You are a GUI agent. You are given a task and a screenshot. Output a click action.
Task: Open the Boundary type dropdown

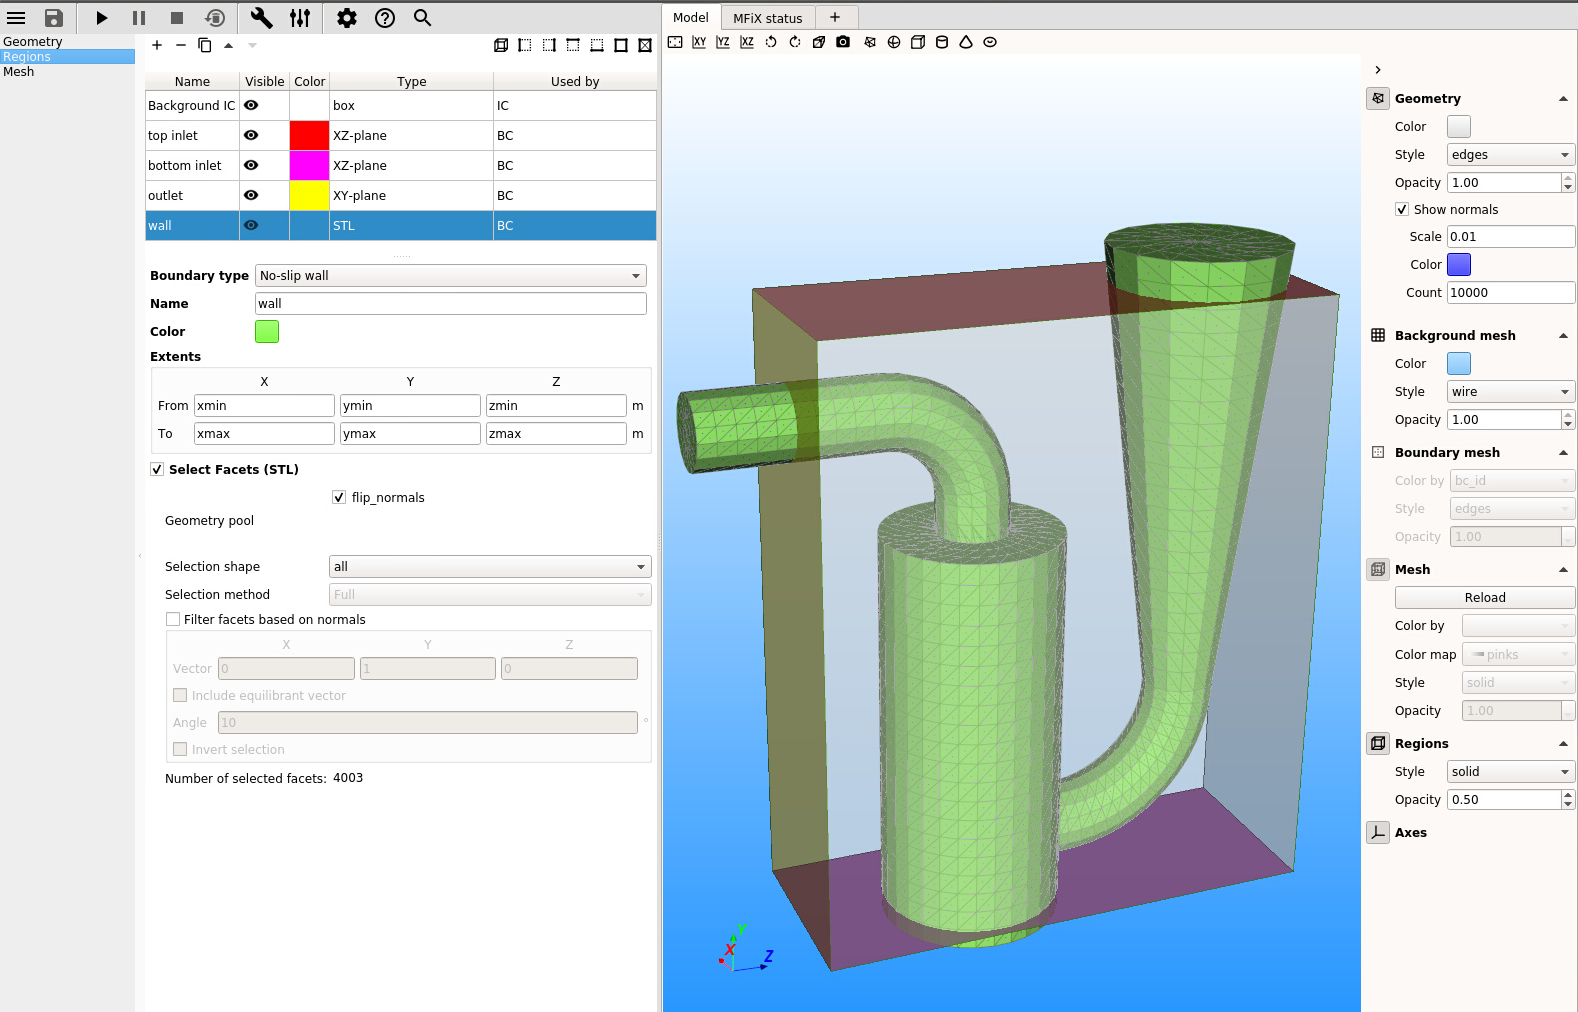450,275
